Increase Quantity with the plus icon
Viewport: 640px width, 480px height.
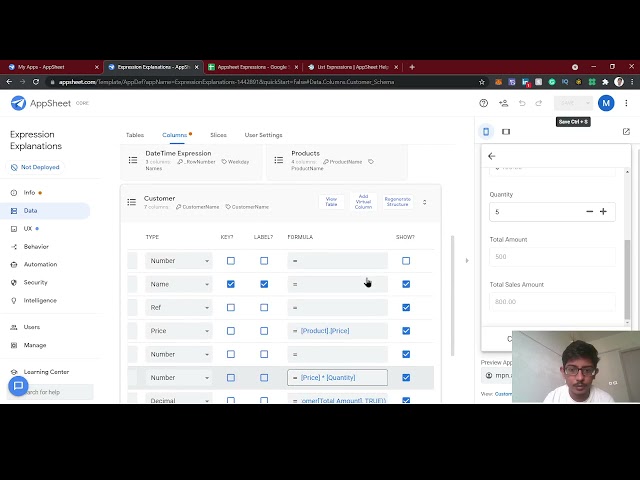(x=603, y=211)
